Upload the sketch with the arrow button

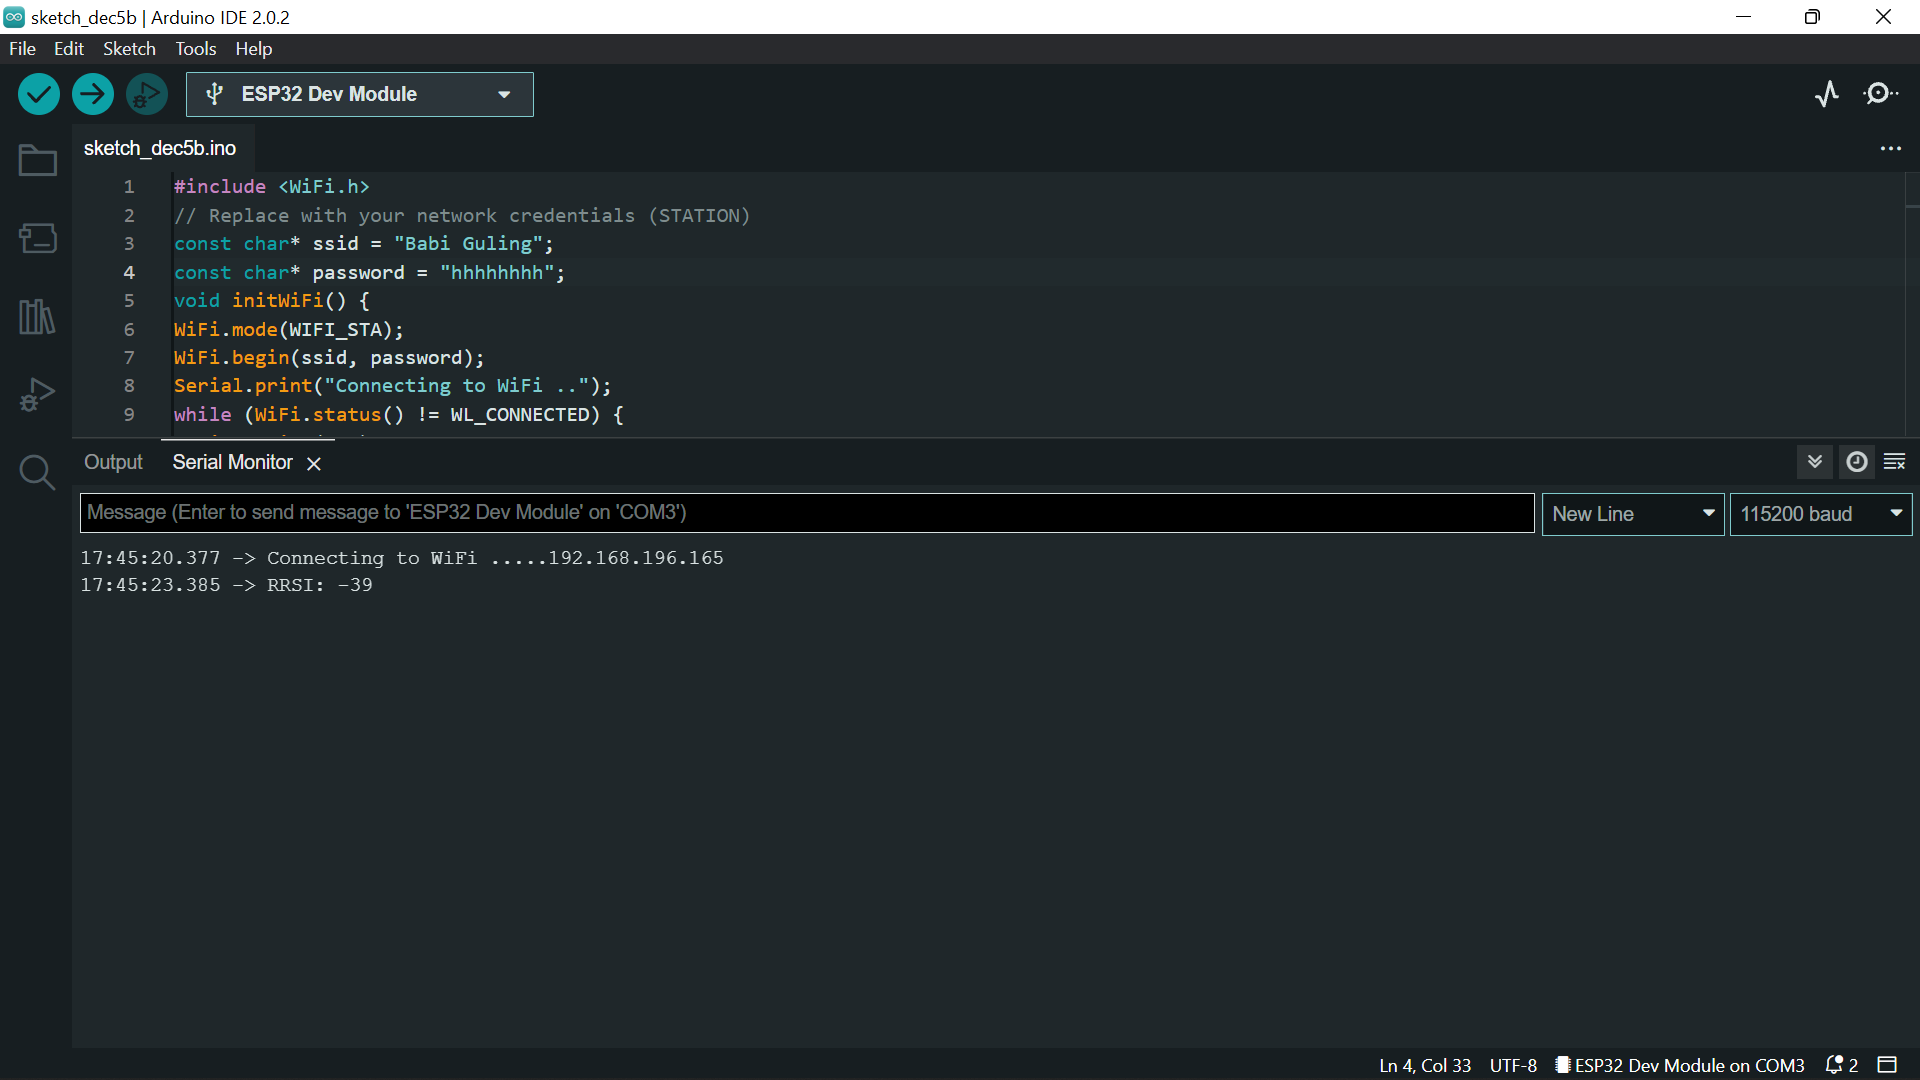tap(93, 94)
